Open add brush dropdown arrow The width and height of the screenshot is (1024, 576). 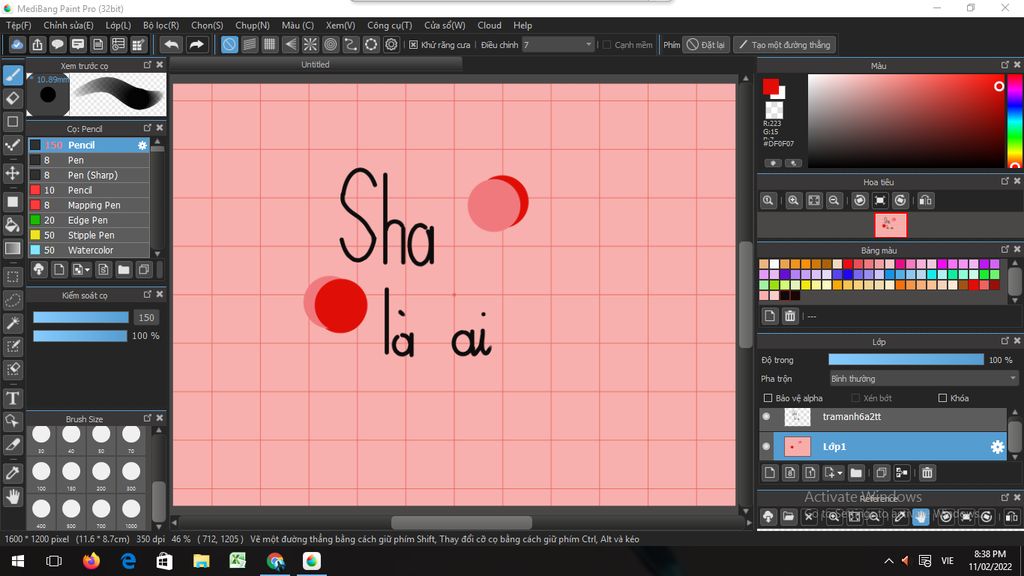pyautogui.click(x=87, y=270)
